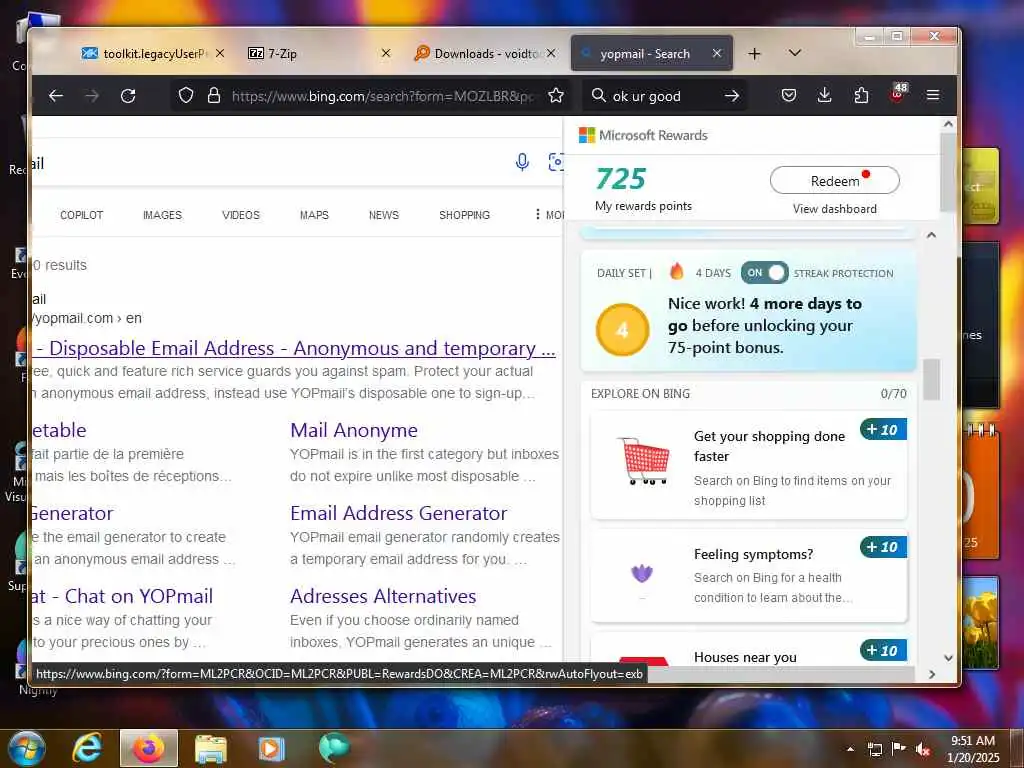The height and width of the screenshot is (768, 1024).
Task: Open taskbar clock showing 9:51 AM
Action: [x=973, y=749]
